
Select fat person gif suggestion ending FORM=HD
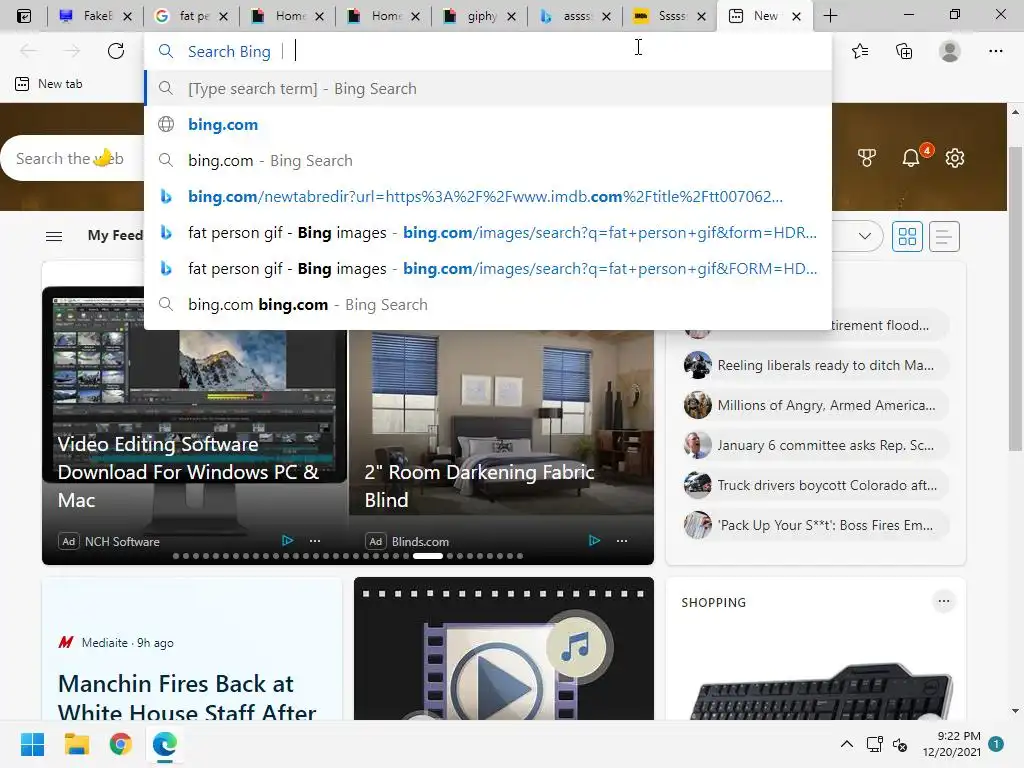[488, 268]
